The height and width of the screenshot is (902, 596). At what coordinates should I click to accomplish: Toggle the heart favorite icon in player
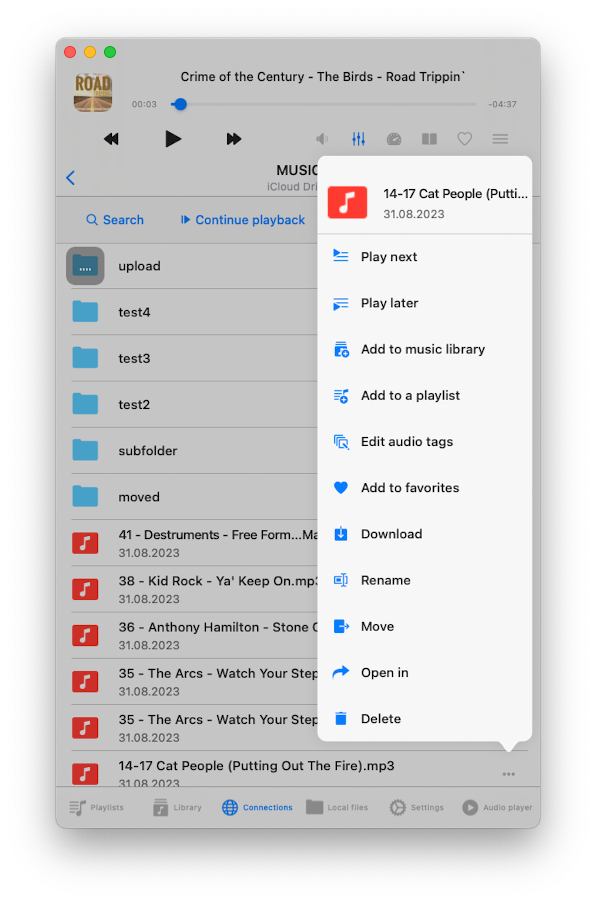click(x=464, y=139)
